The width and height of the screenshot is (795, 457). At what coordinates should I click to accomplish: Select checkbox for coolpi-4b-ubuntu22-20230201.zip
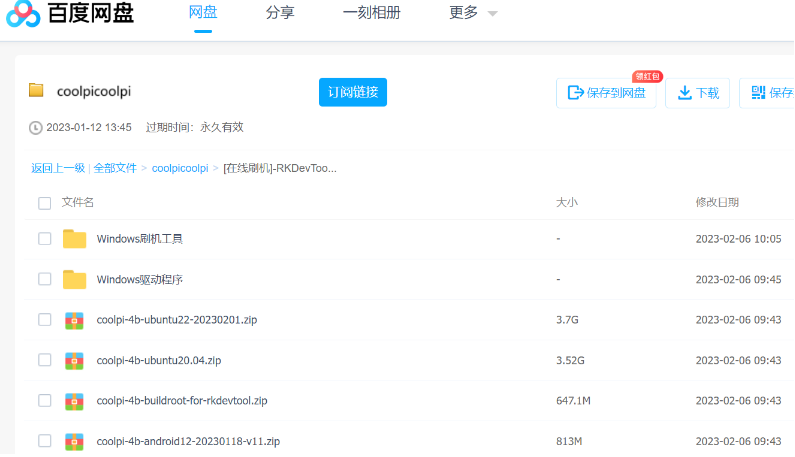(45, 320)
